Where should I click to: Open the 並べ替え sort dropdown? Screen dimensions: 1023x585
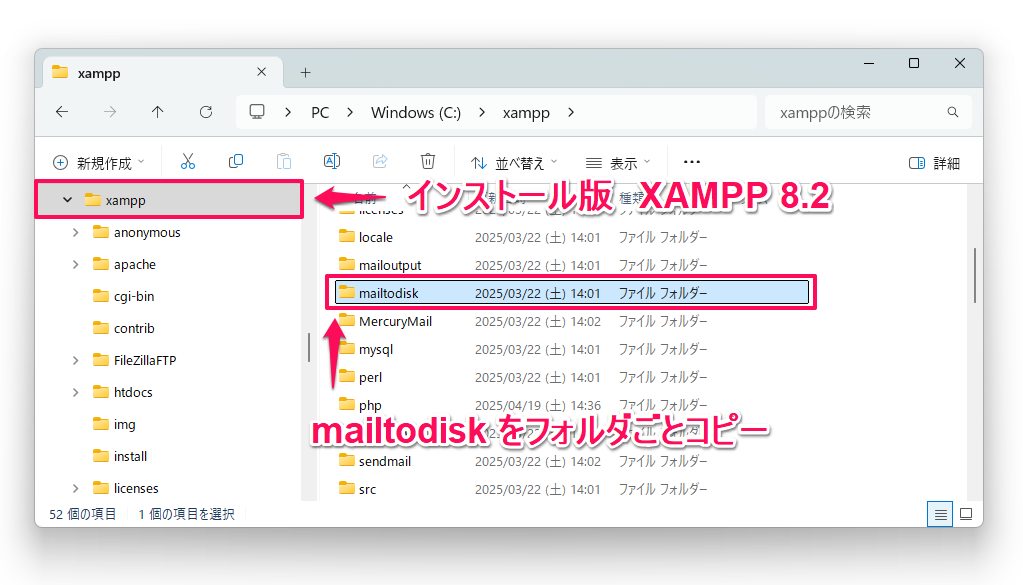click(x=515, y=163)
